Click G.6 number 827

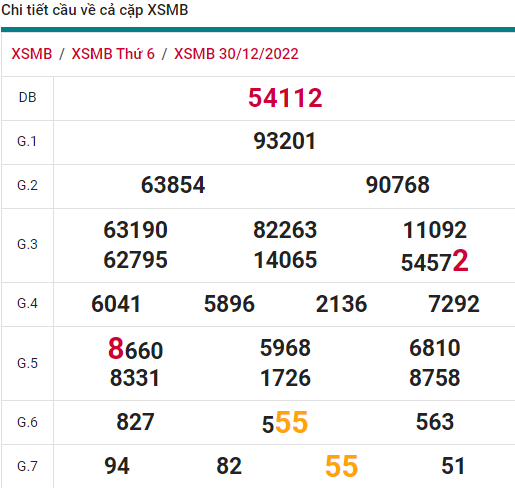pos(135,422)
